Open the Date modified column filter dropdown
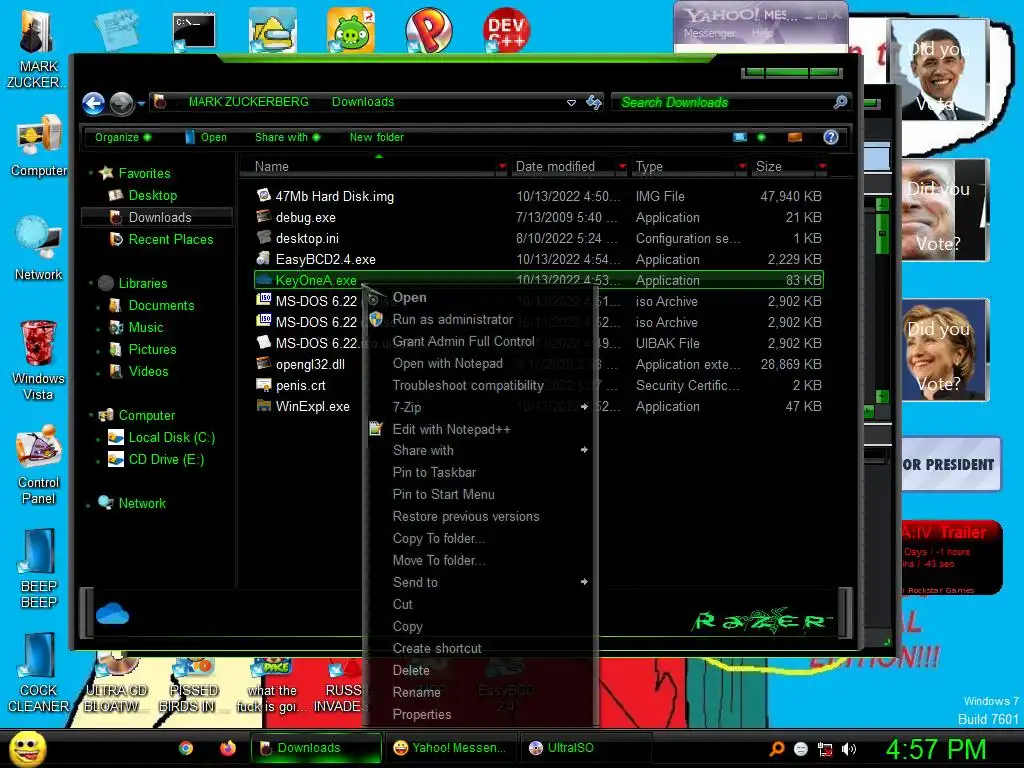The height and width of the screenshot is (768, 1024). click(x=622, y=167)
